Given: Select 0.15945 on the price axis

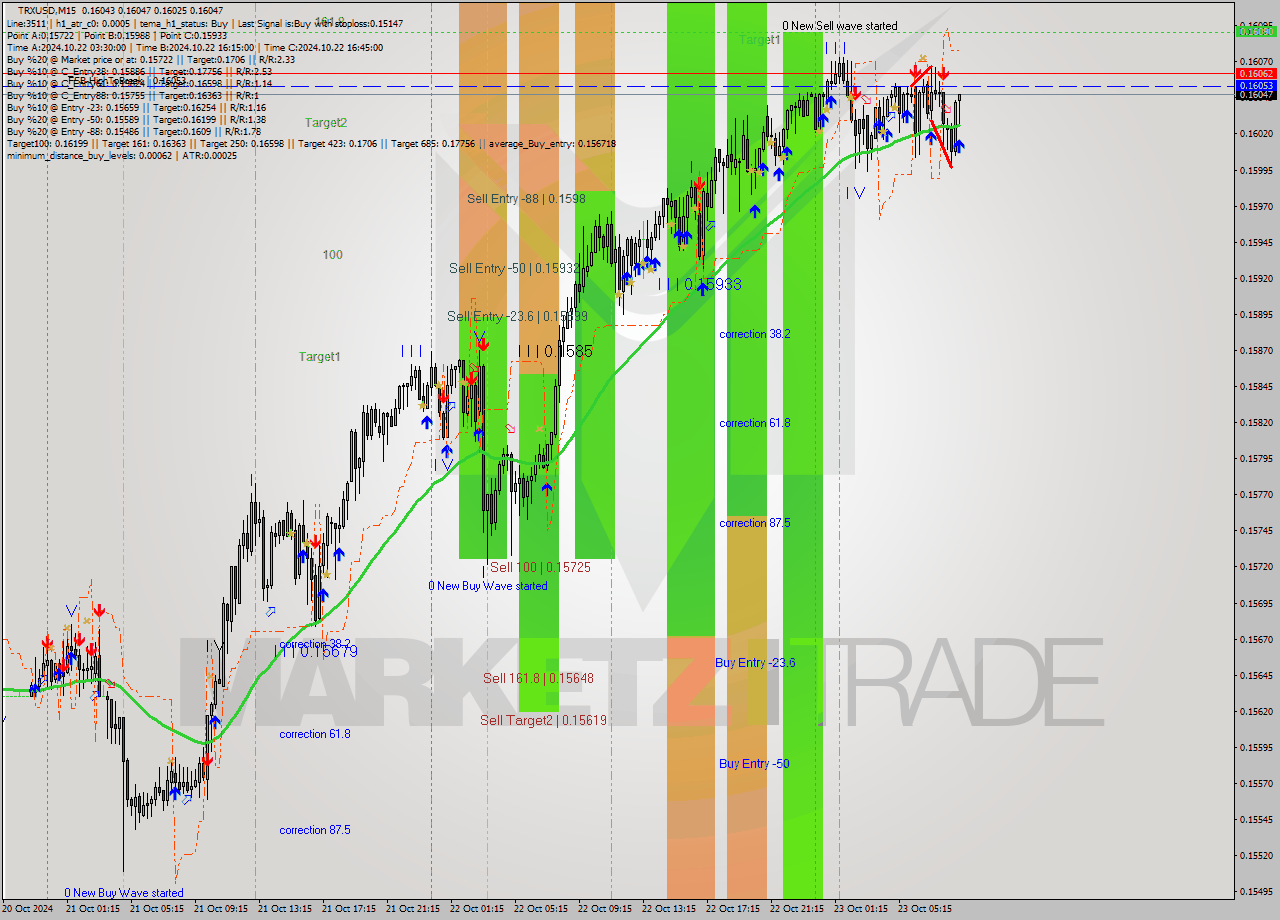Looking at the screenshot, I should click(1255, 243).
